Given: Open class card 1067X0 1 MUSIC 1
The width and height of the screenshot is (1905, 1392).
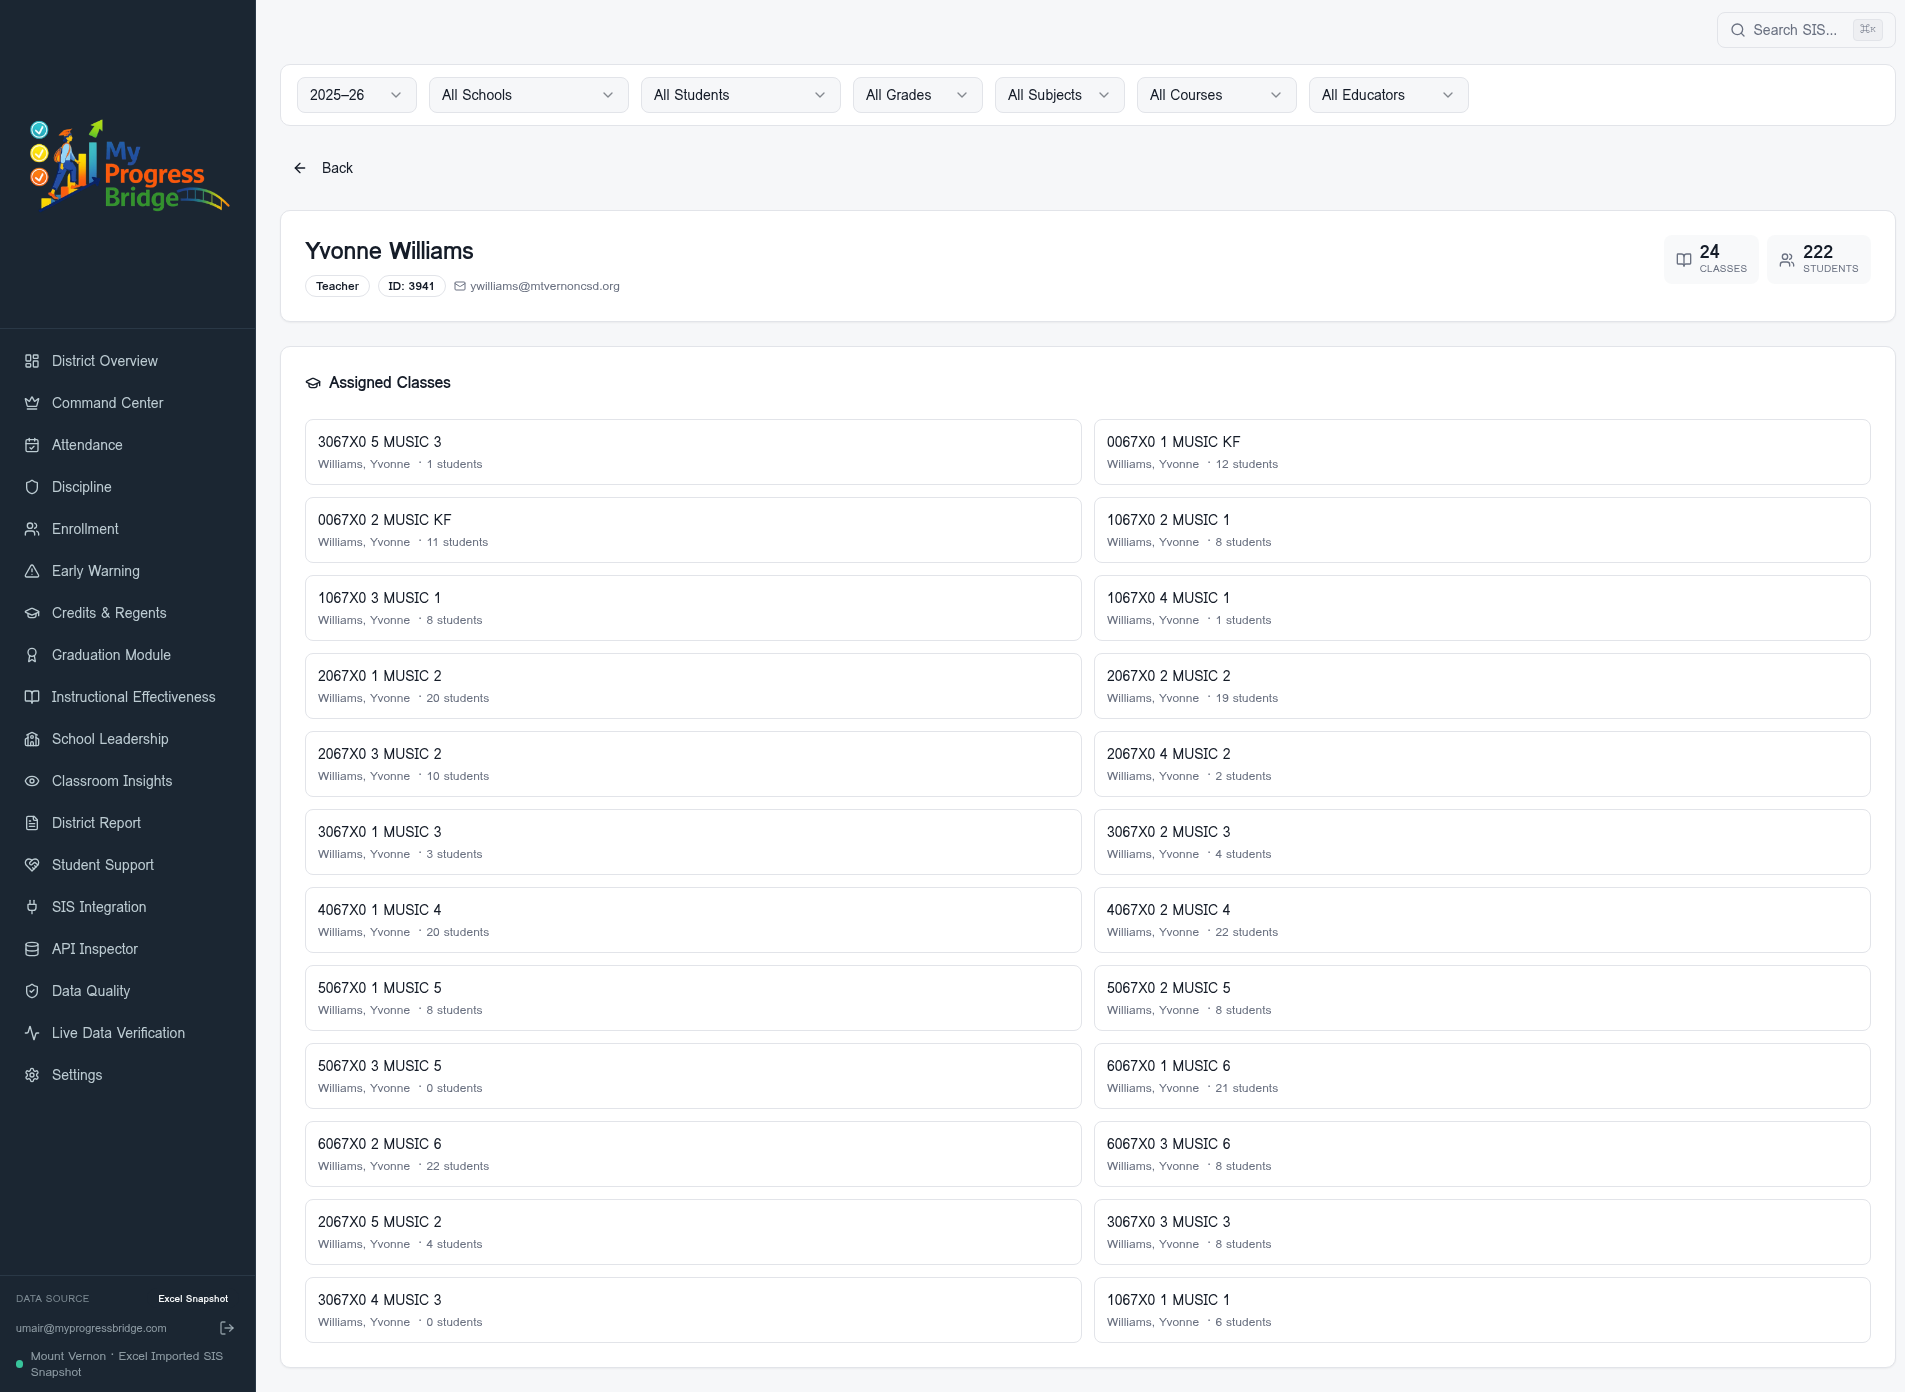Looking at the screenshot, I should pyautogui.click(x=1482, y=1310).
